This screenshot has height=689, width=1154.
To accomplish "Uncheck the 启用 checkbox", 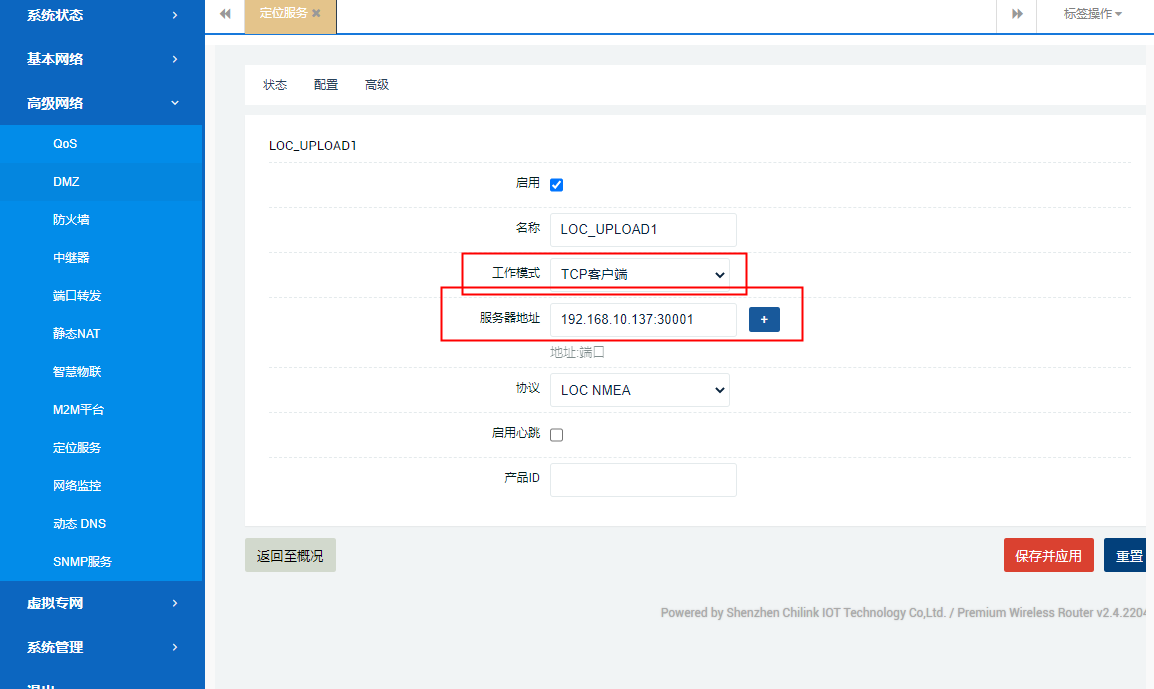I will (557, 185).
